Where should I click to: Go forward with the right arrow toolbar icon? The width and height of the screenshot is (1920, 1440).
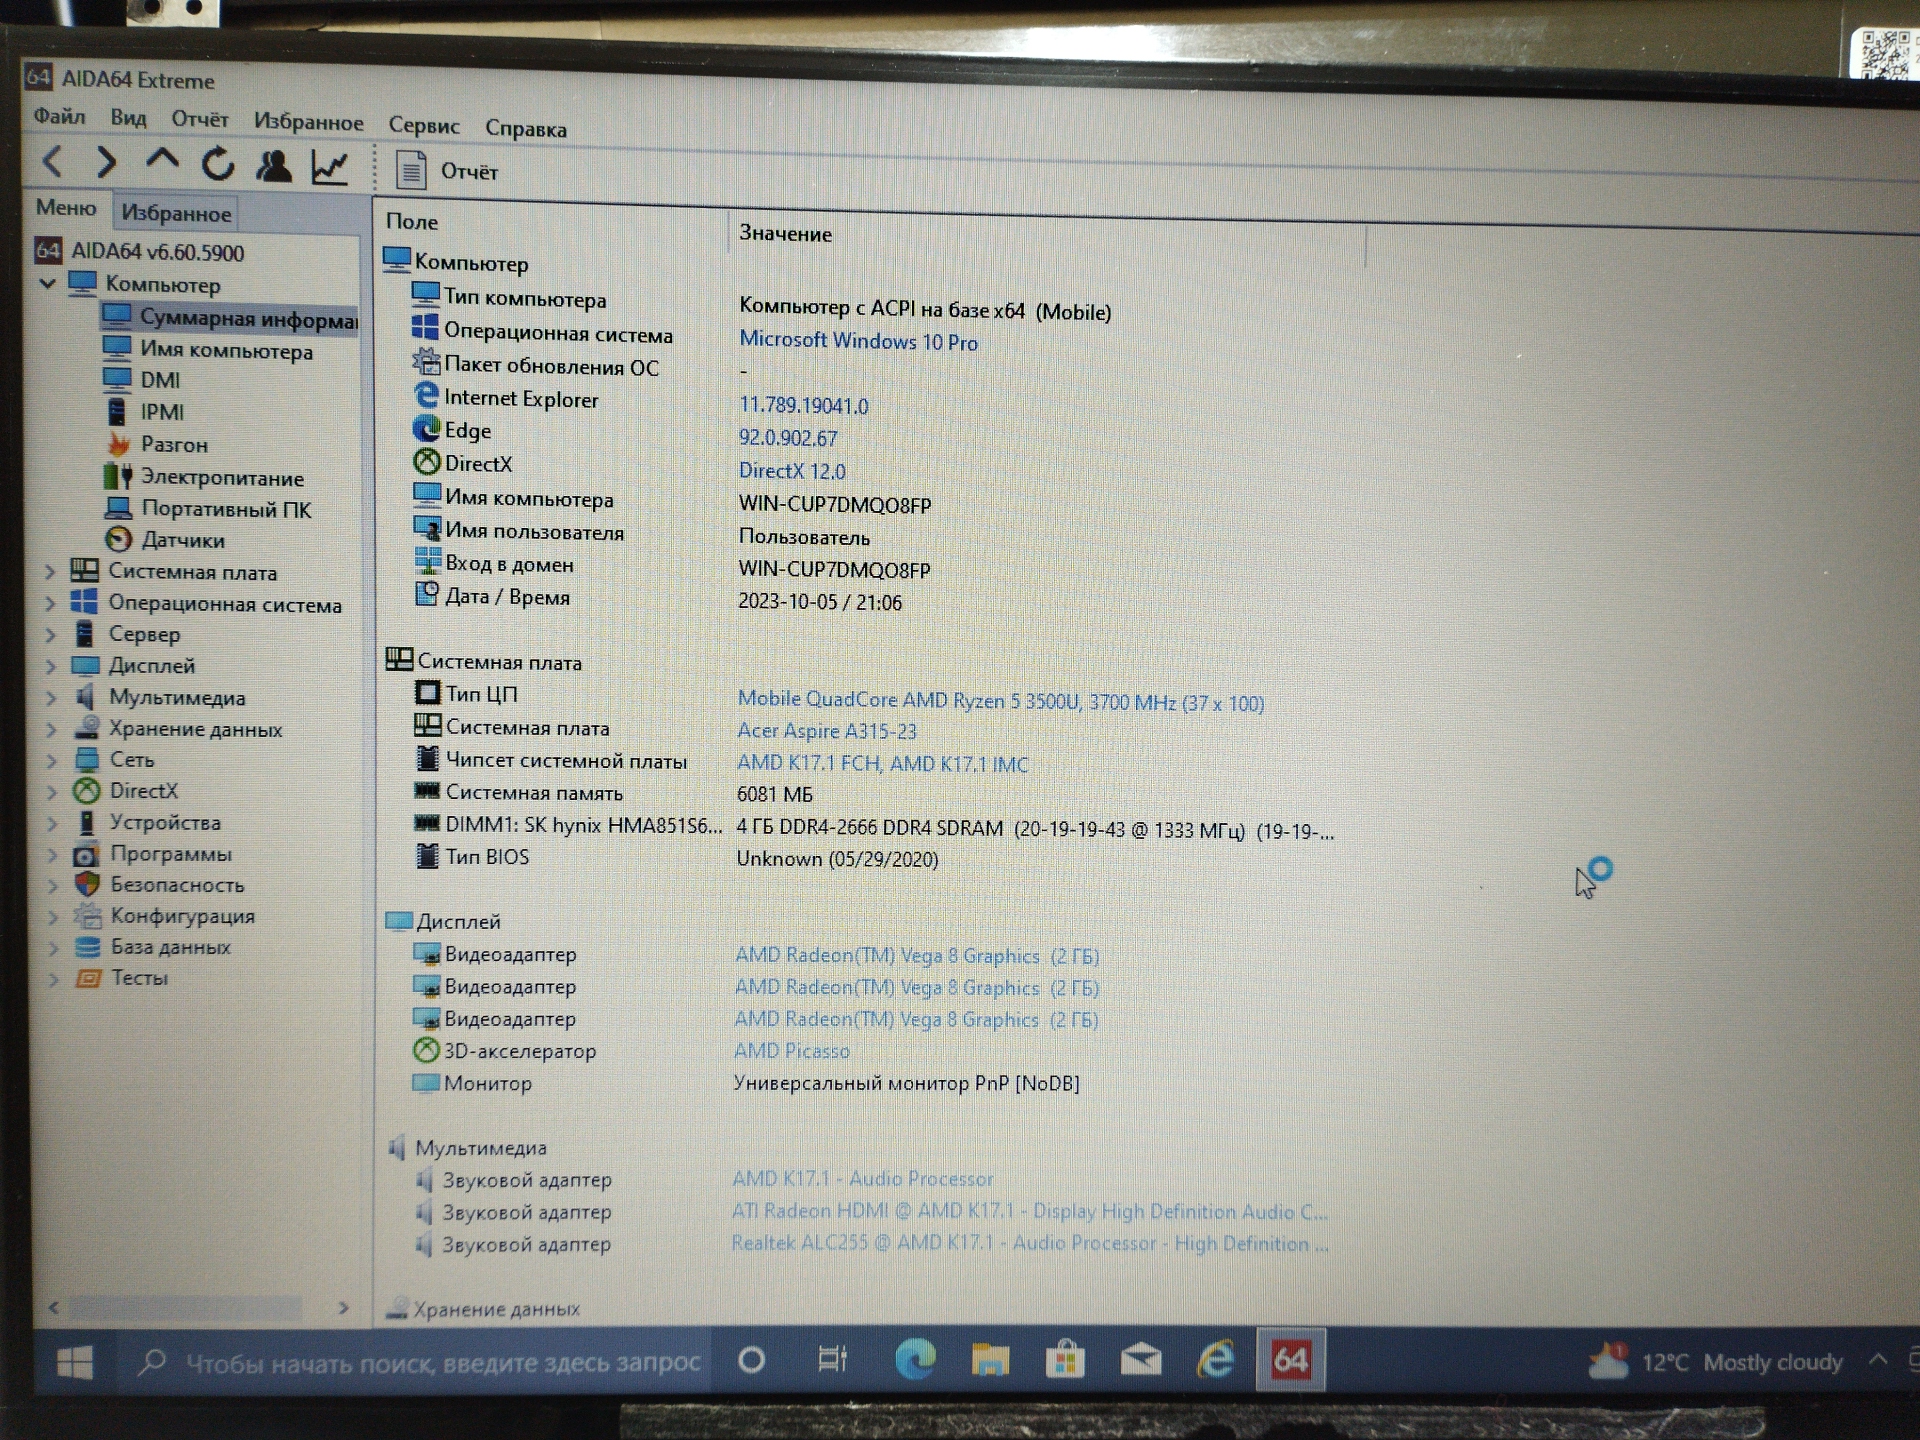pyautogui.click(x=107, y=162)
